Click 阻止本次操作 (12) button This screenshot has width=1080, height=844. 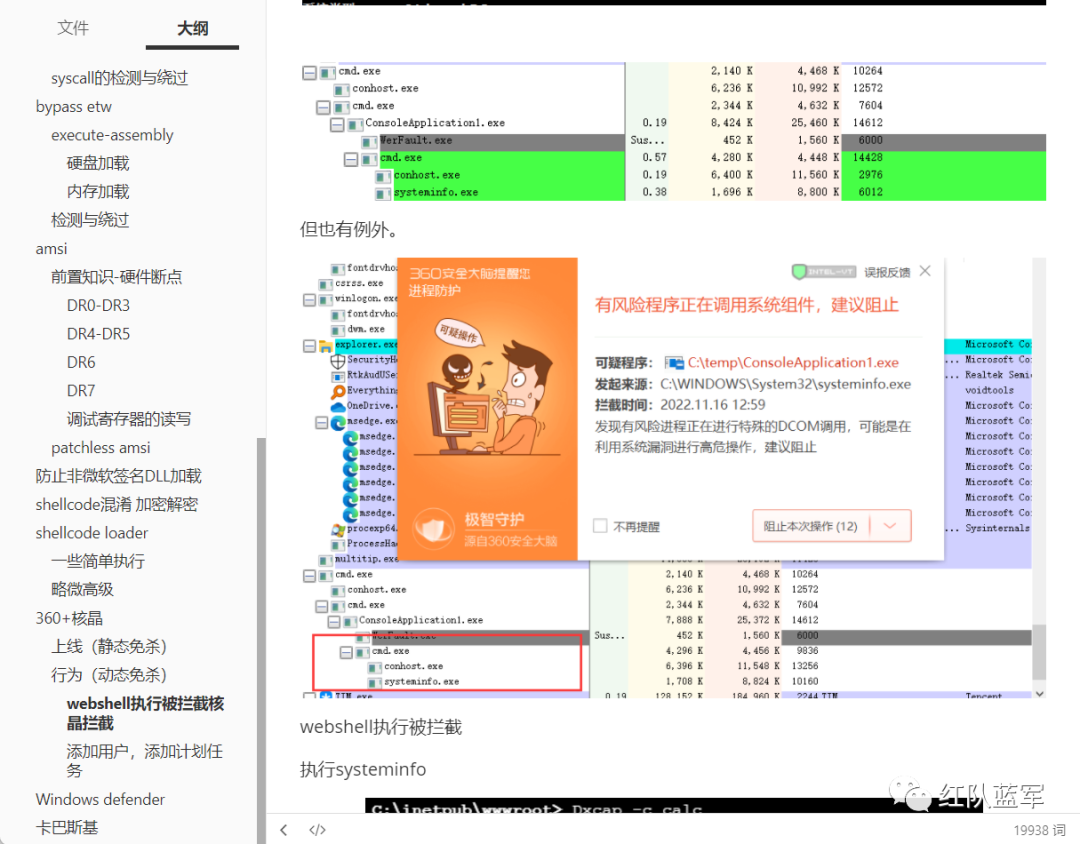click(811, 526)
